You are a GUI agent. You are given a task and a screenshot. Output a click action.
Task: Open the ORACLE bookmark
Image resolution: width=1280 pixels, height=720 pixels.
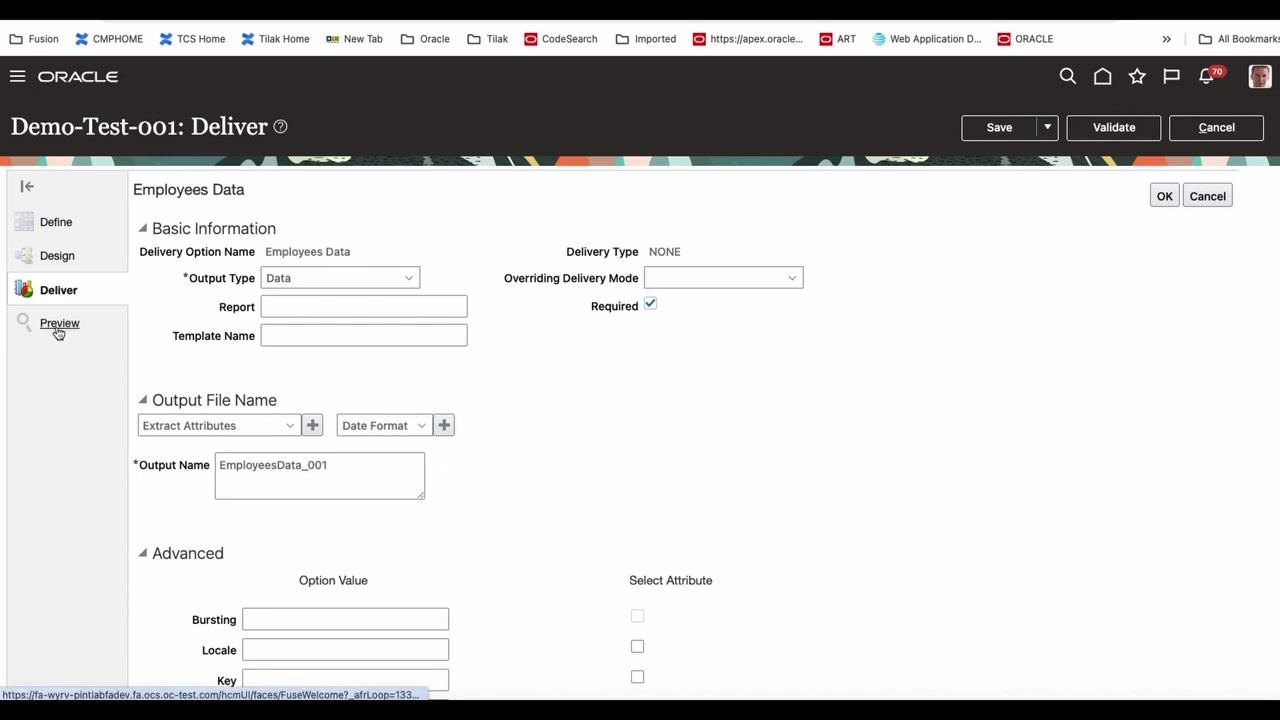(x=1025, y=39)
